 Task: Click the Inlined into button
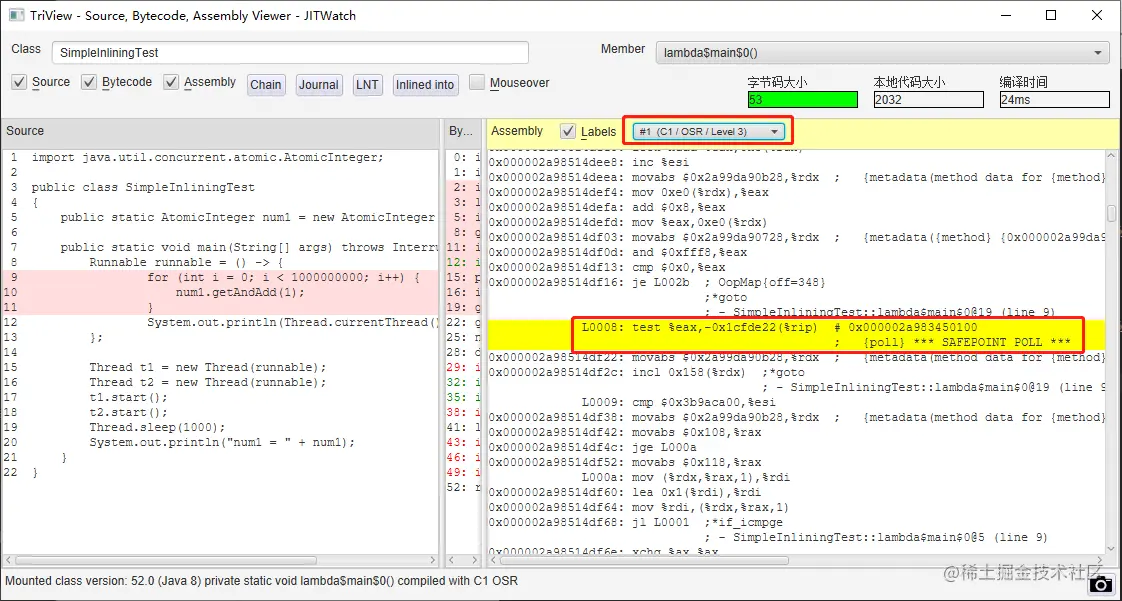tap(425, 84)
